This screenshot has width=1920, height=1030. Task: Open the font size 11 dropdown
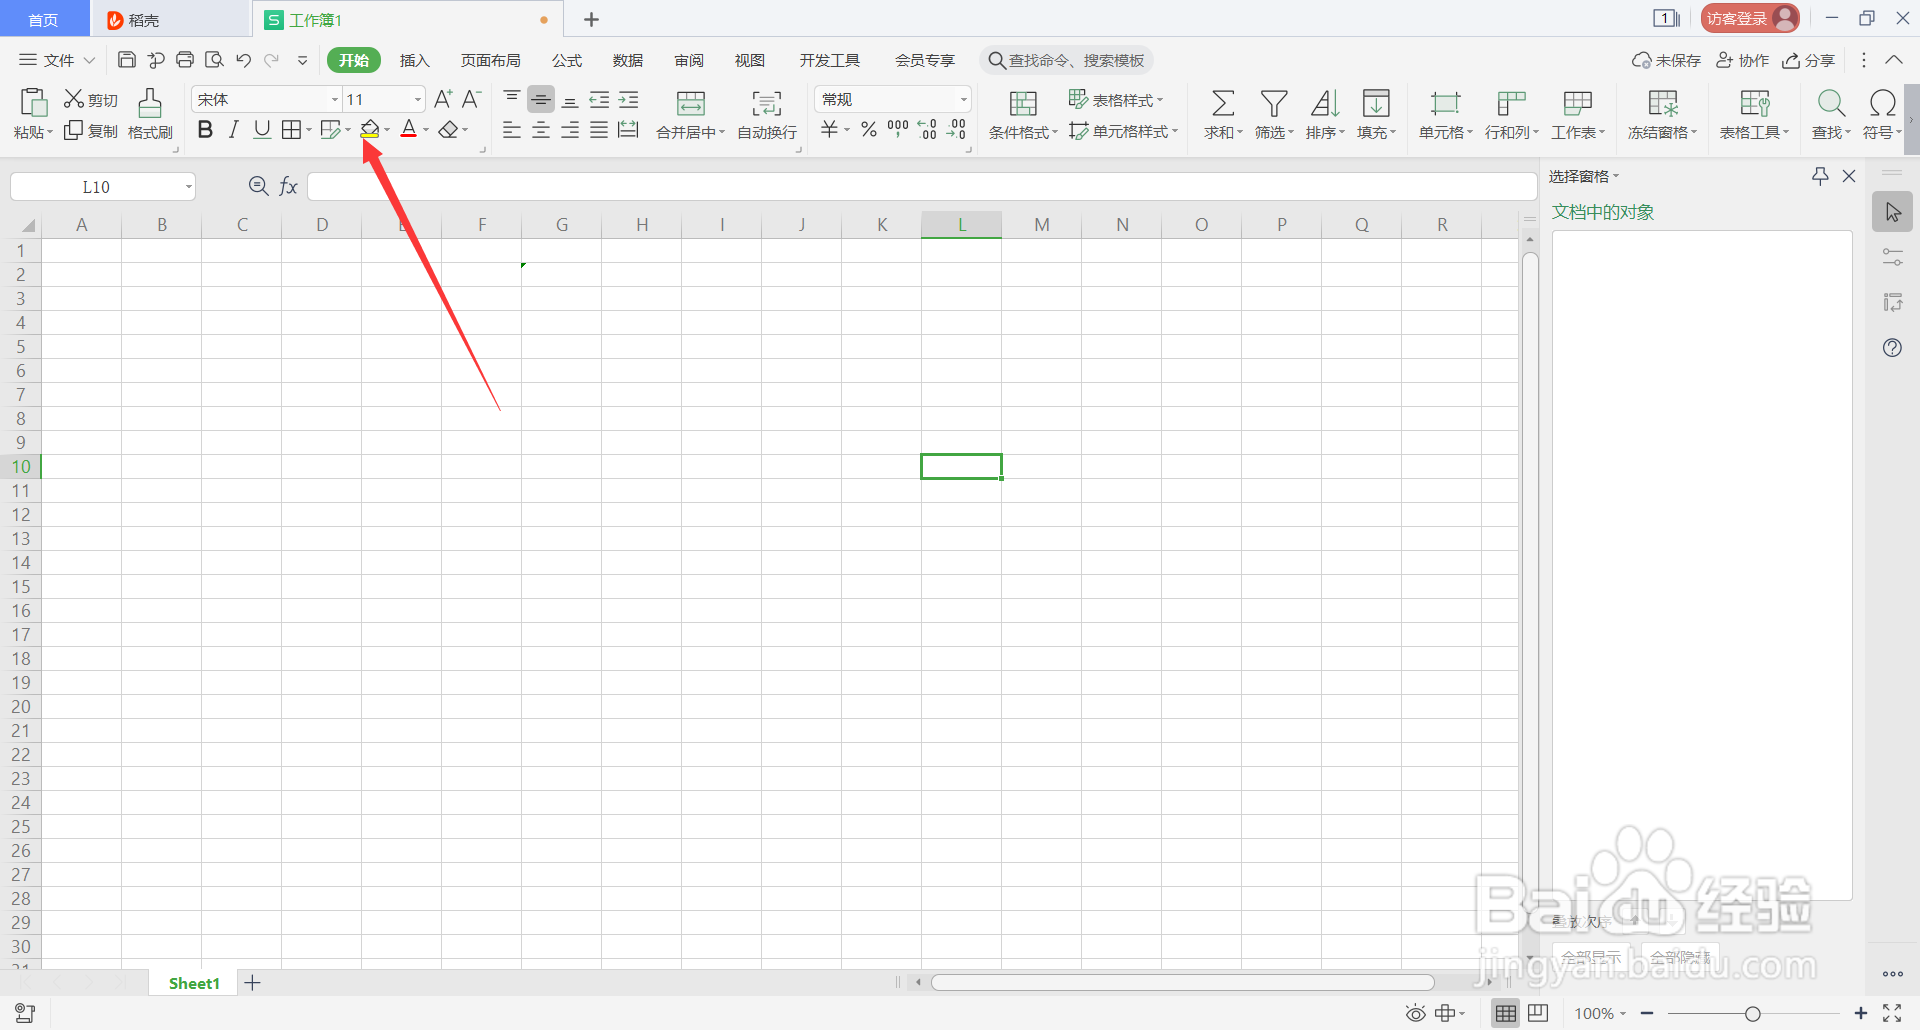418,99
